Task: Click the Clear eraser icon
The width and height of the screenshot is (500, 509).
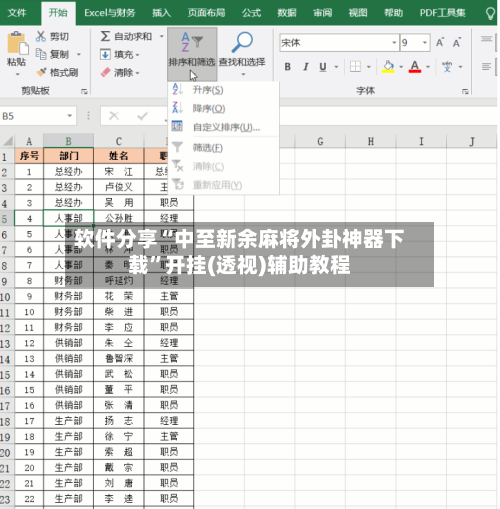Action: tap(105, 72)
